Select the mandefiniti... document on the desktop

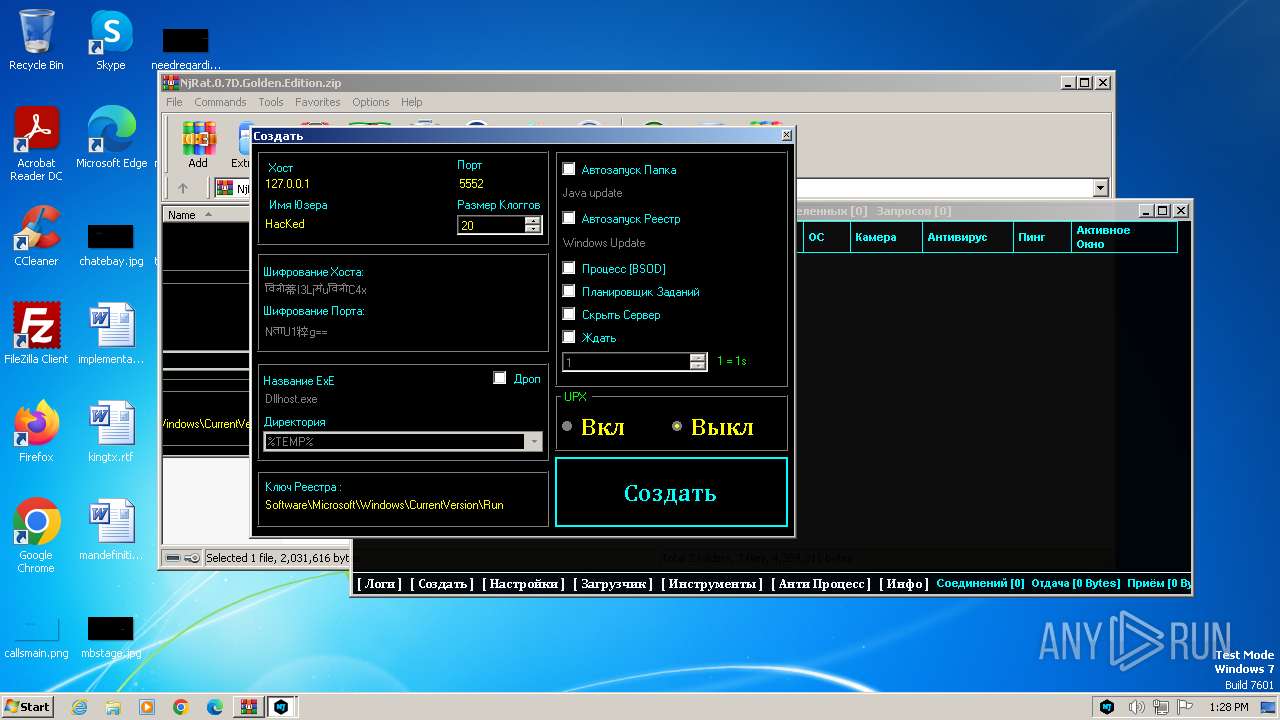[111, 530]
